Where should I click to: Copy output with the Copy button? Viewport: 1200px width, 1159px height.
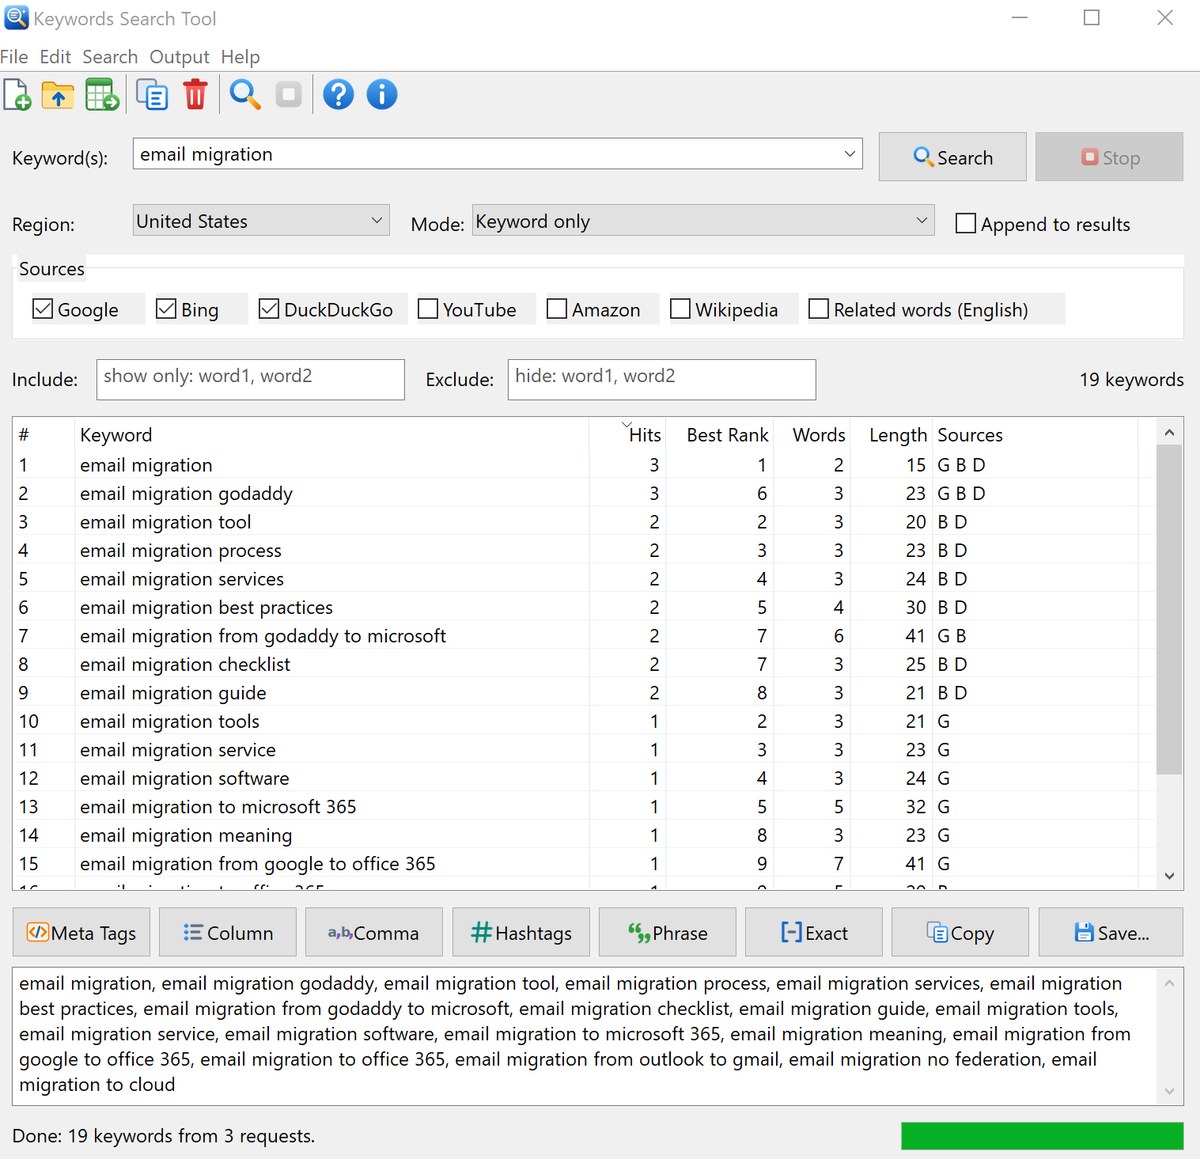960,933
